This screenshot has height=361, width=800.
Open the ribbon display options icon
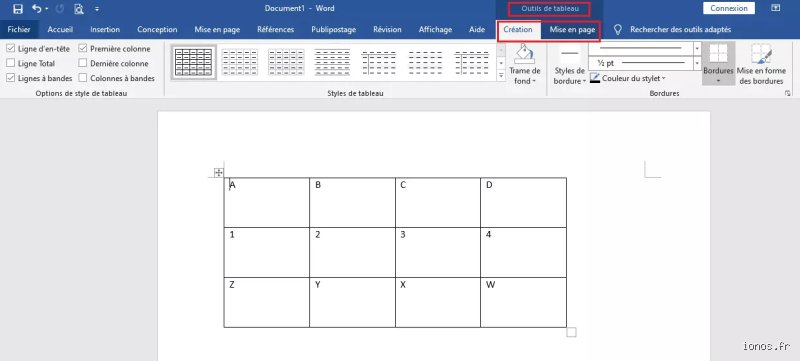[776, 8]
